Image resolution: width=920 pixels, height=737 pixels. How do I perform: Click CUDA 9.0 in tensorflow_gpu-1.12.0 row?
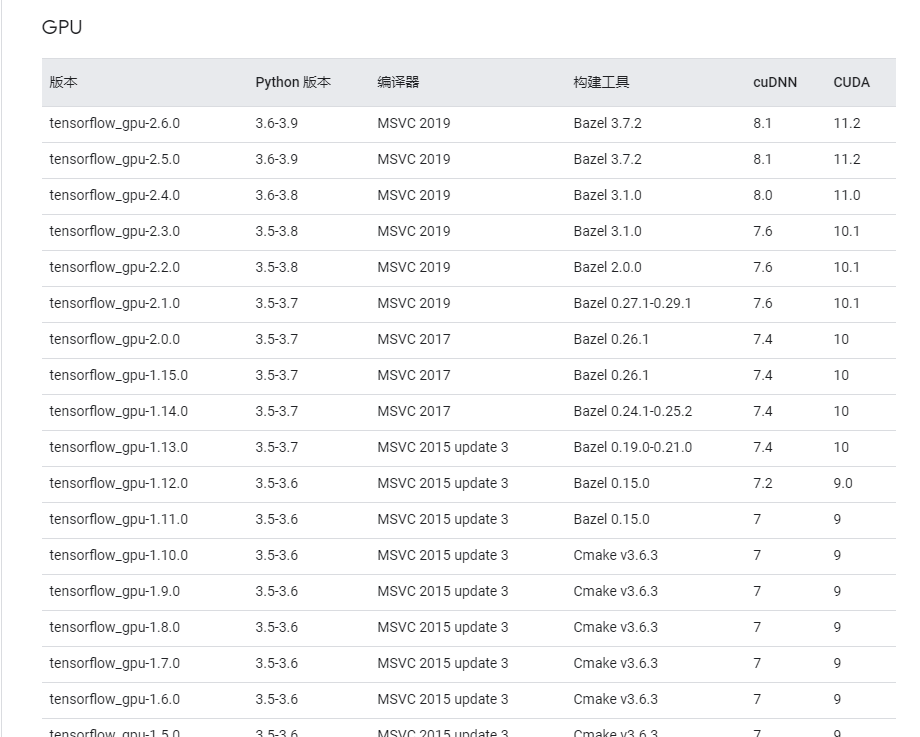click(x=843, y=484)
